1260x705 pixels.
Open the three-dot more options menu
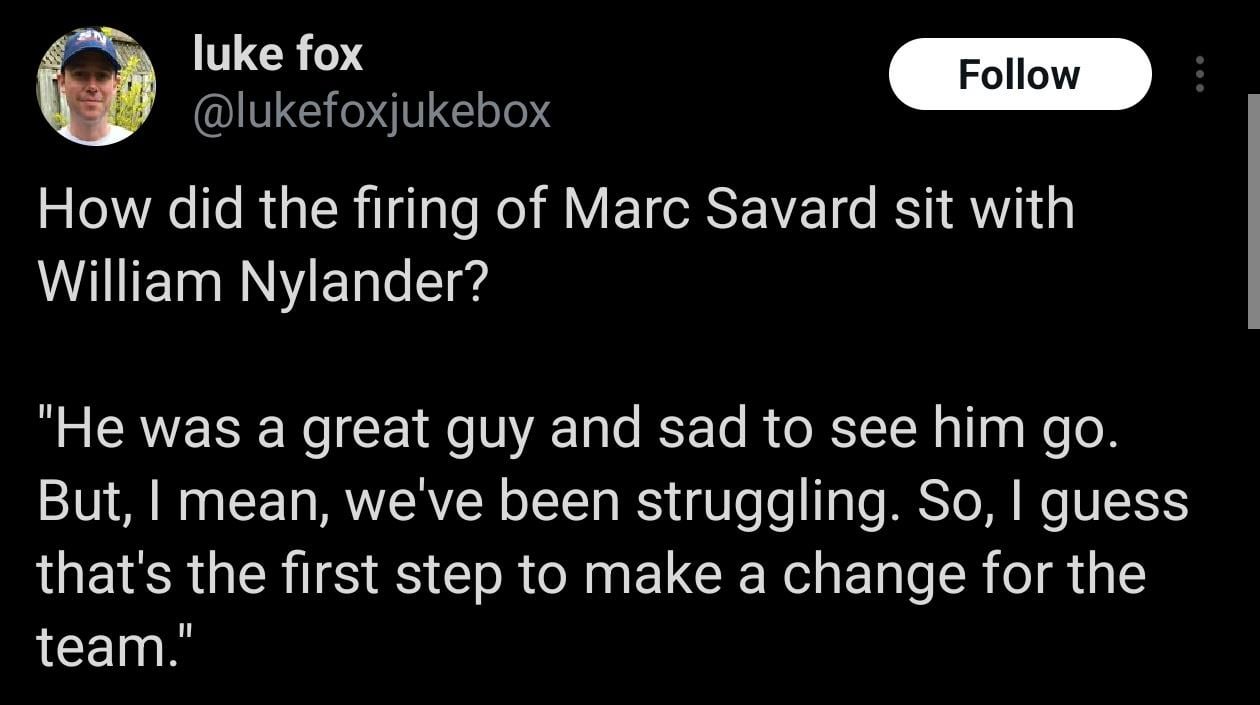pyautogui.click(x=1200, y=75)
